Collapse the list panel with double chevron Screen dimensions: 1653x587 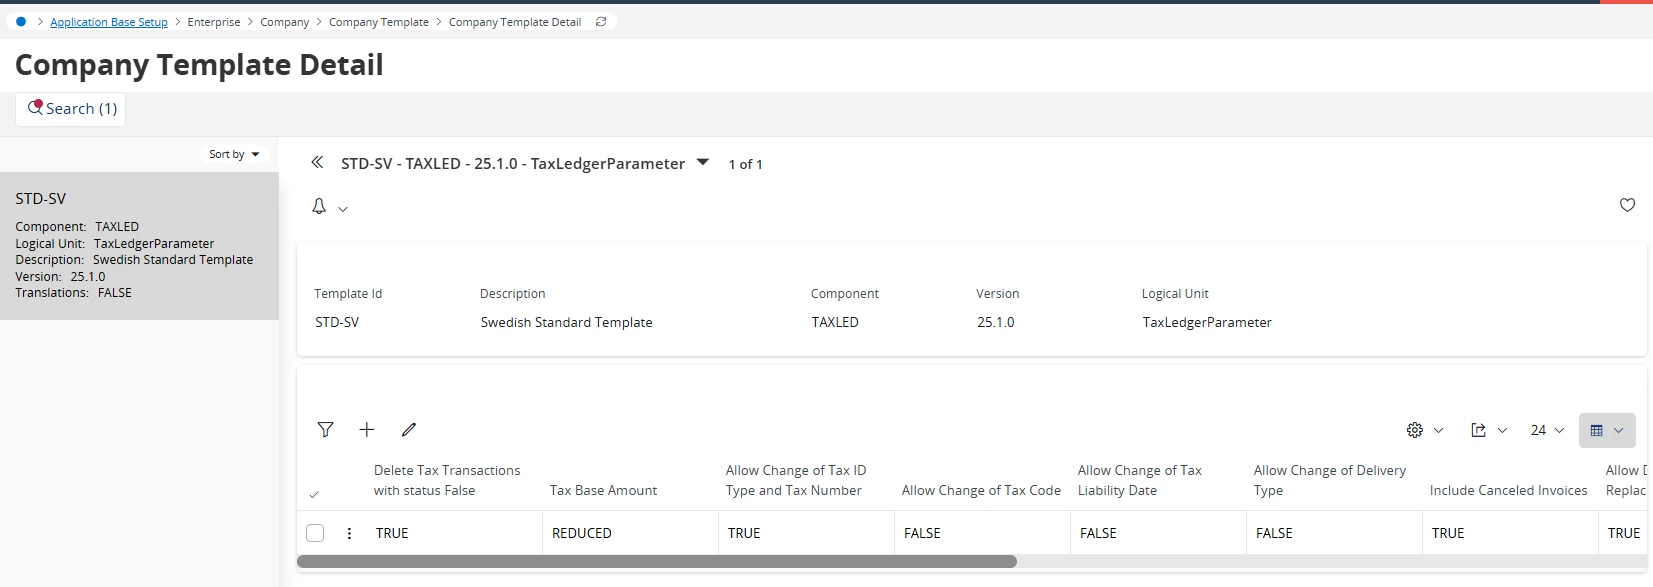pyautogui.click(x=317, y=162)
